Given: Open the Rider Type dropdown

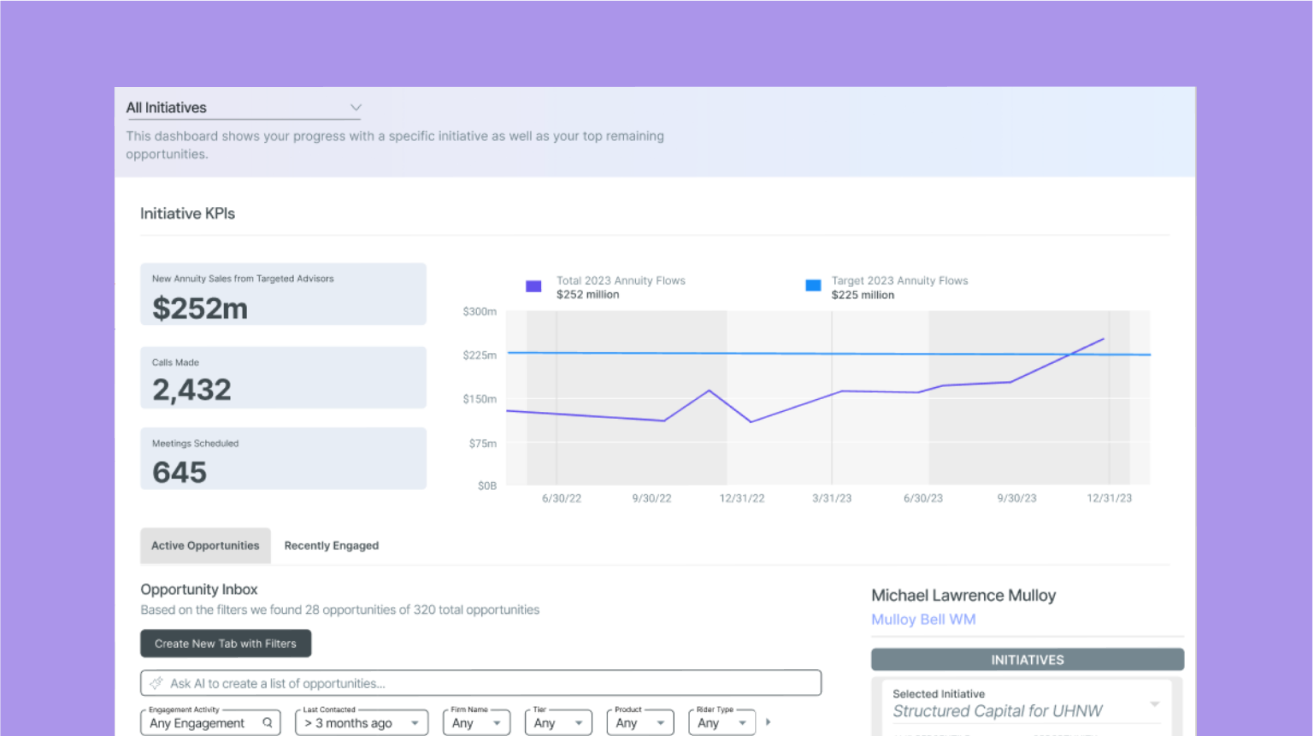Looking at the screenshot, I should (x=721, y=722).
